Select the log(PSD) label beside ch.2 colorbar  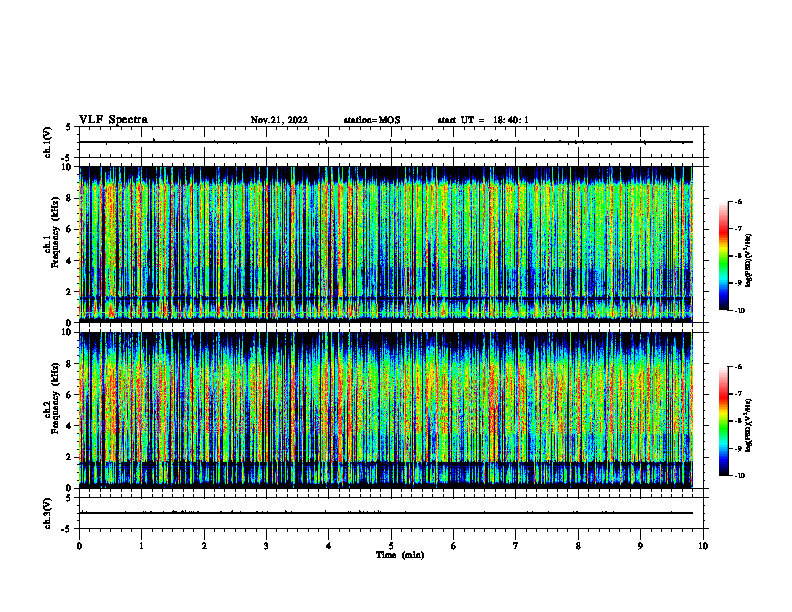tap(749, 425)
